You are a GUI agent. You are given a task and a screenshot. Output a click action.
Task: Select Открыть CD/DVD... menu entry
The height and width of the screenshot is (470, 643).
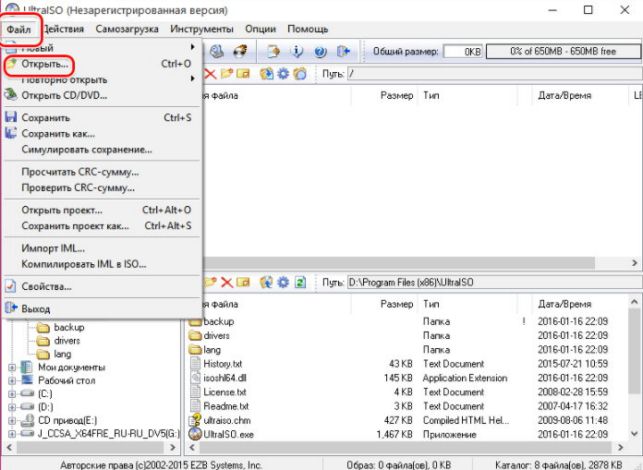tap(102, 95)
